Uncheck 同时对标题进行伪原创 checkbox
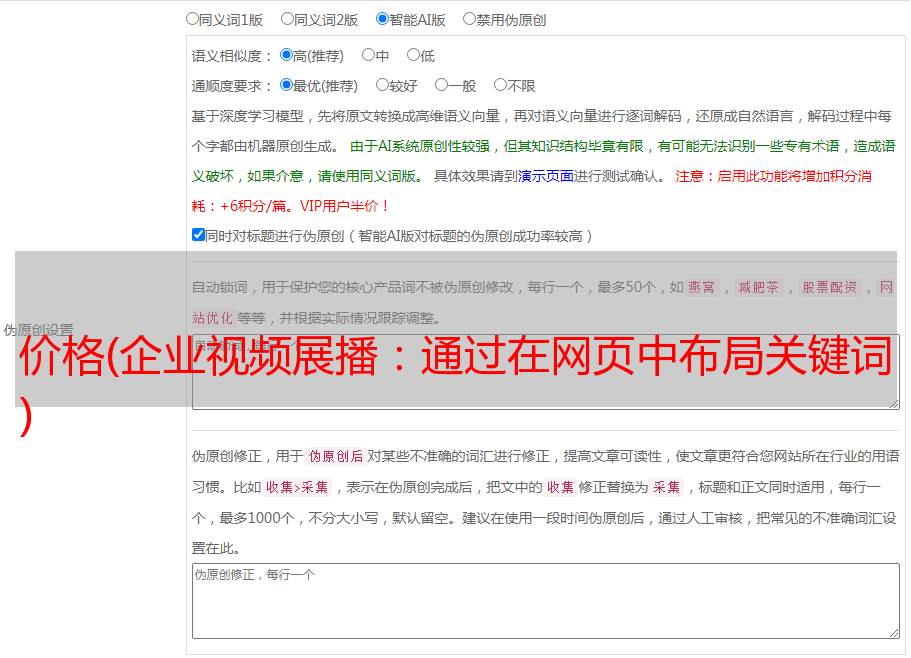This screenshot has height=658, width=911. coord(198,235)
